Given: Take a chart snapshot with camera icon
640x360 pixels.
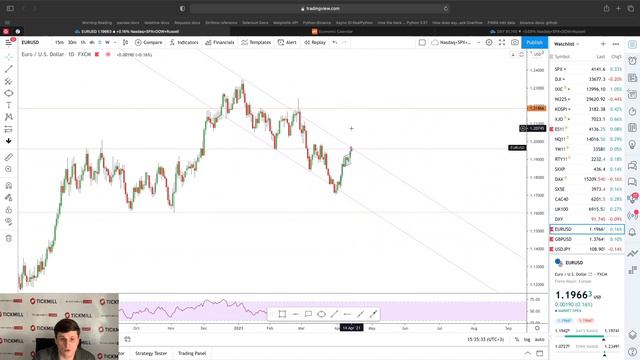Looking at the screenshot, I should click(x=515, y=42).
